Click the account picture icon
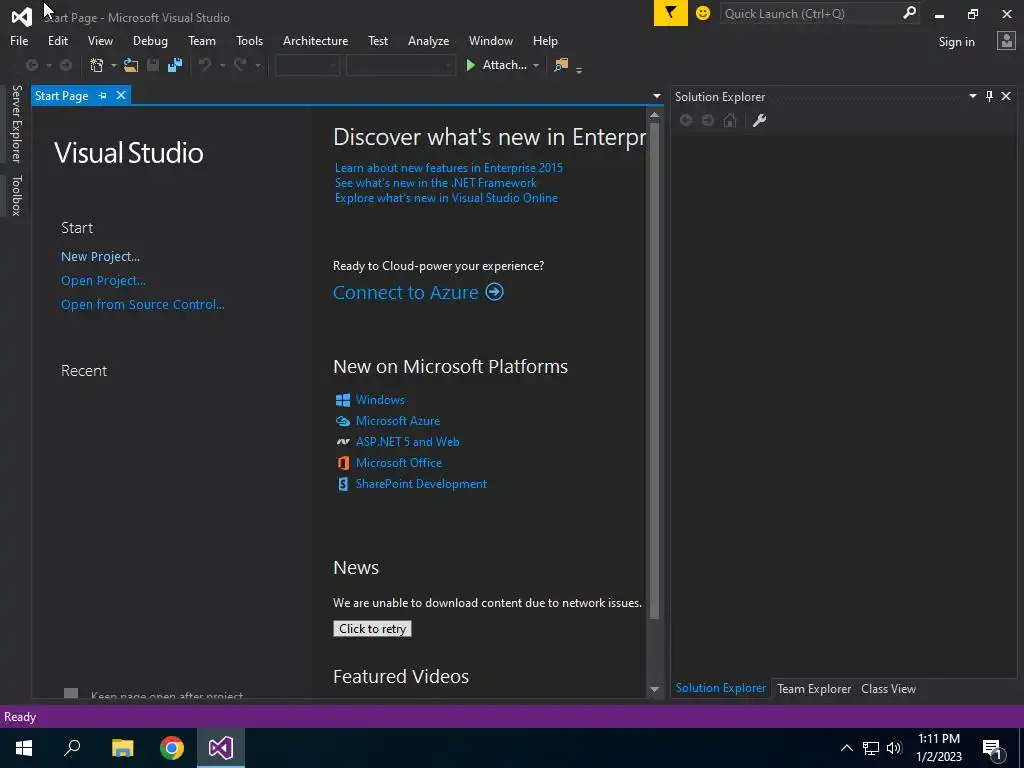This screenshot has width=1024, height=768. point(1006,41)
